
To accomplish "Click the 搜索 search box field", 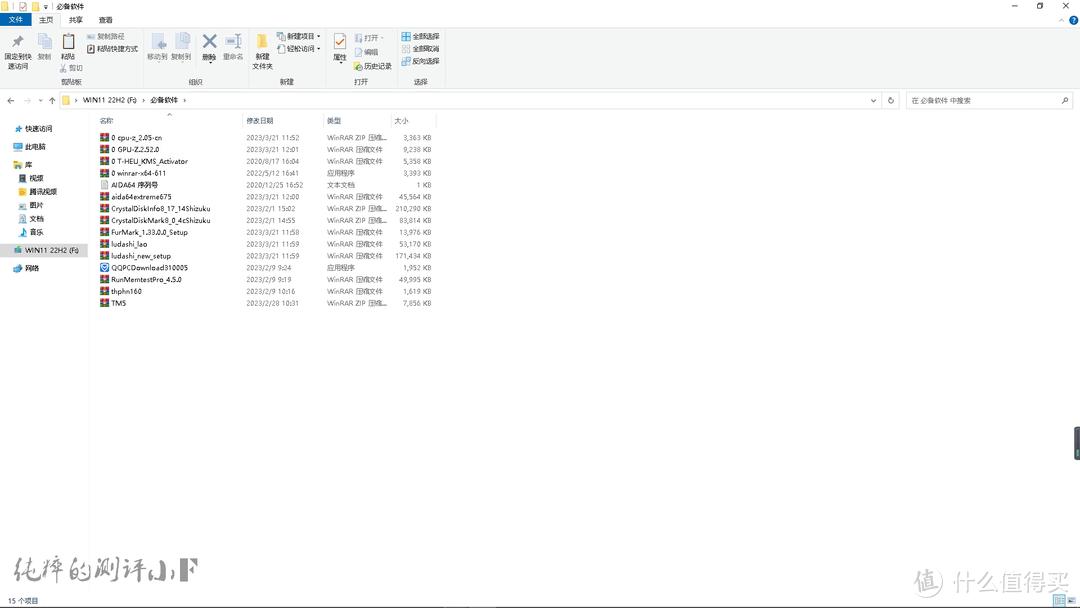I will pos(985,100).
